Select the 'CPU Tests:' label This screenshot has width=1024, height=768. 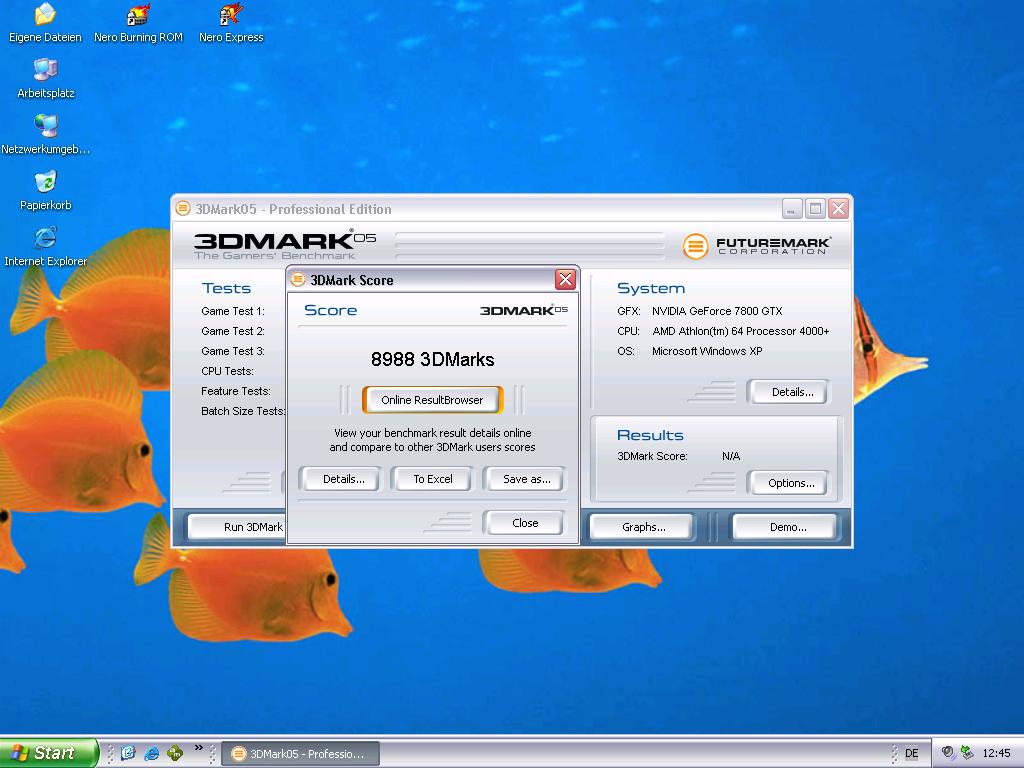pyautogui.click(x=227, y=371)
